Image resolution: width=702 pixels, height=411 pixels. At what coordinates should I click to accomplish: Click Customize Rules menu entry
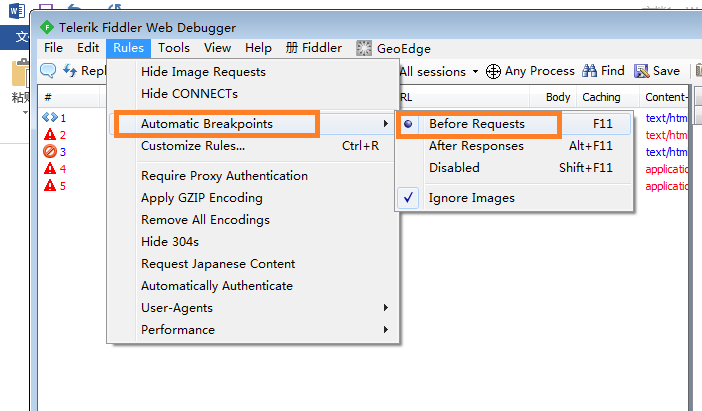[x=192, y=146]
